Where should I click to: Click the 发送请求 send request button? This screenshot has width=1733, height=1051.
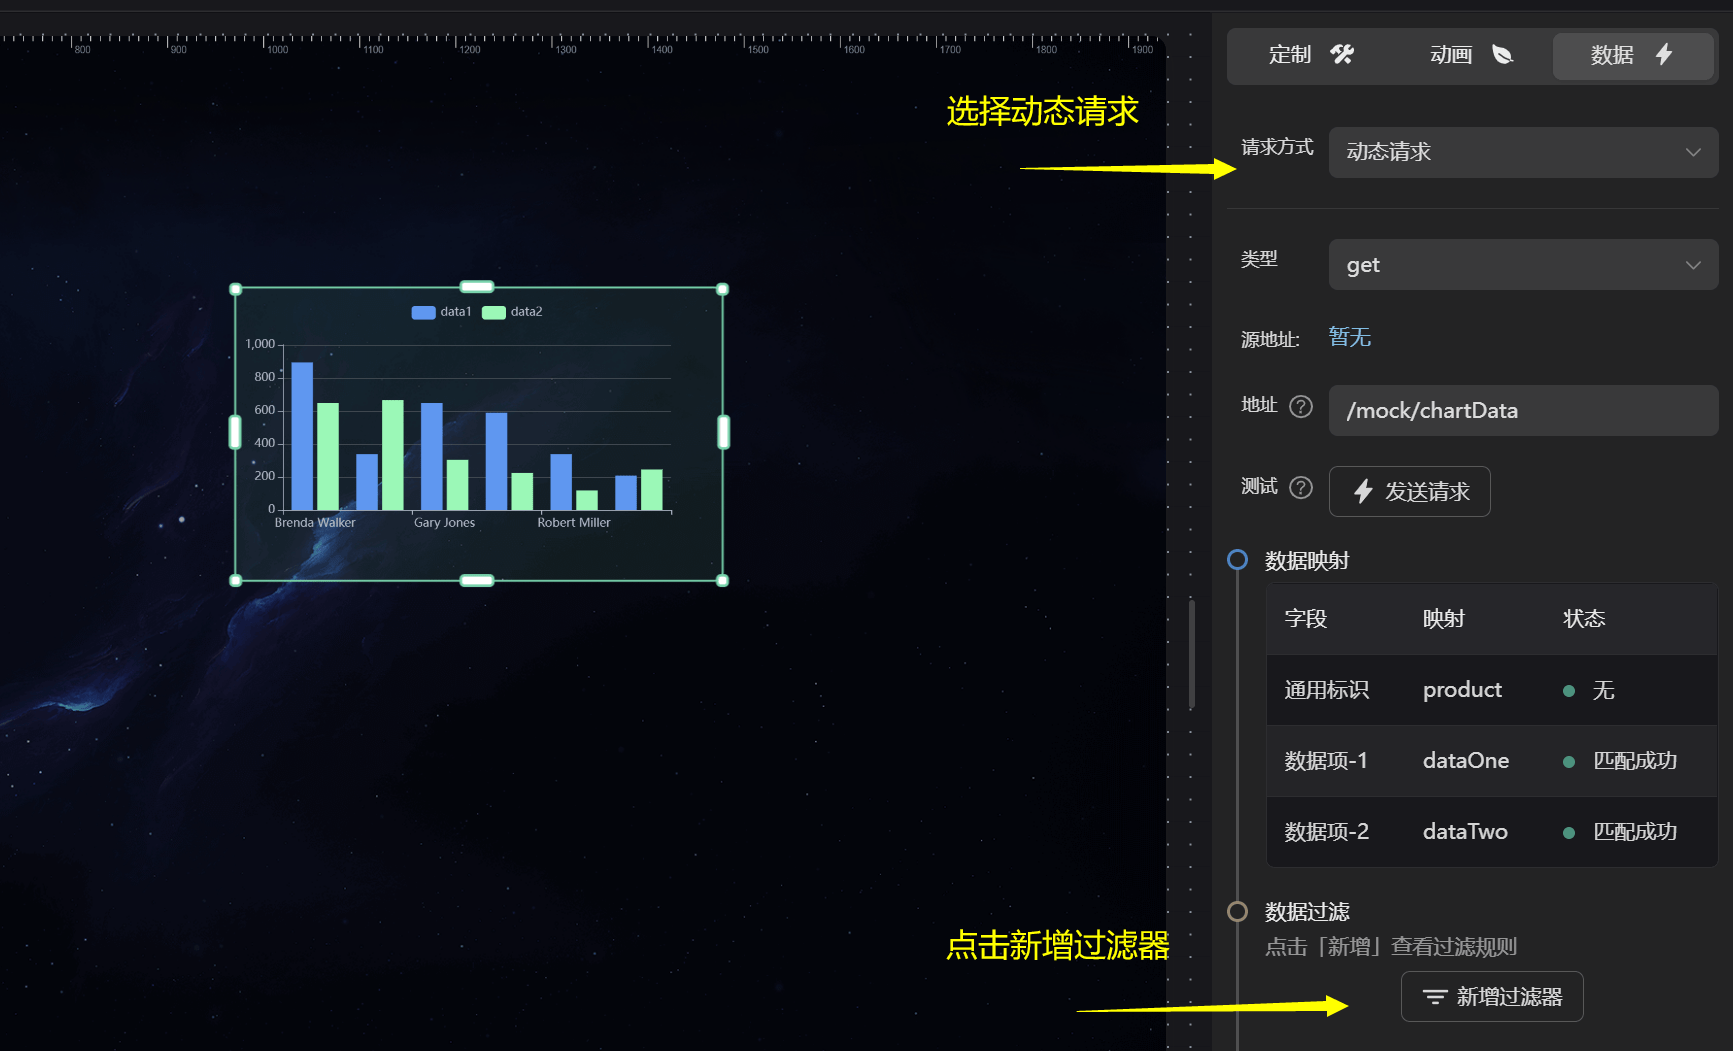click(1410, 491)
